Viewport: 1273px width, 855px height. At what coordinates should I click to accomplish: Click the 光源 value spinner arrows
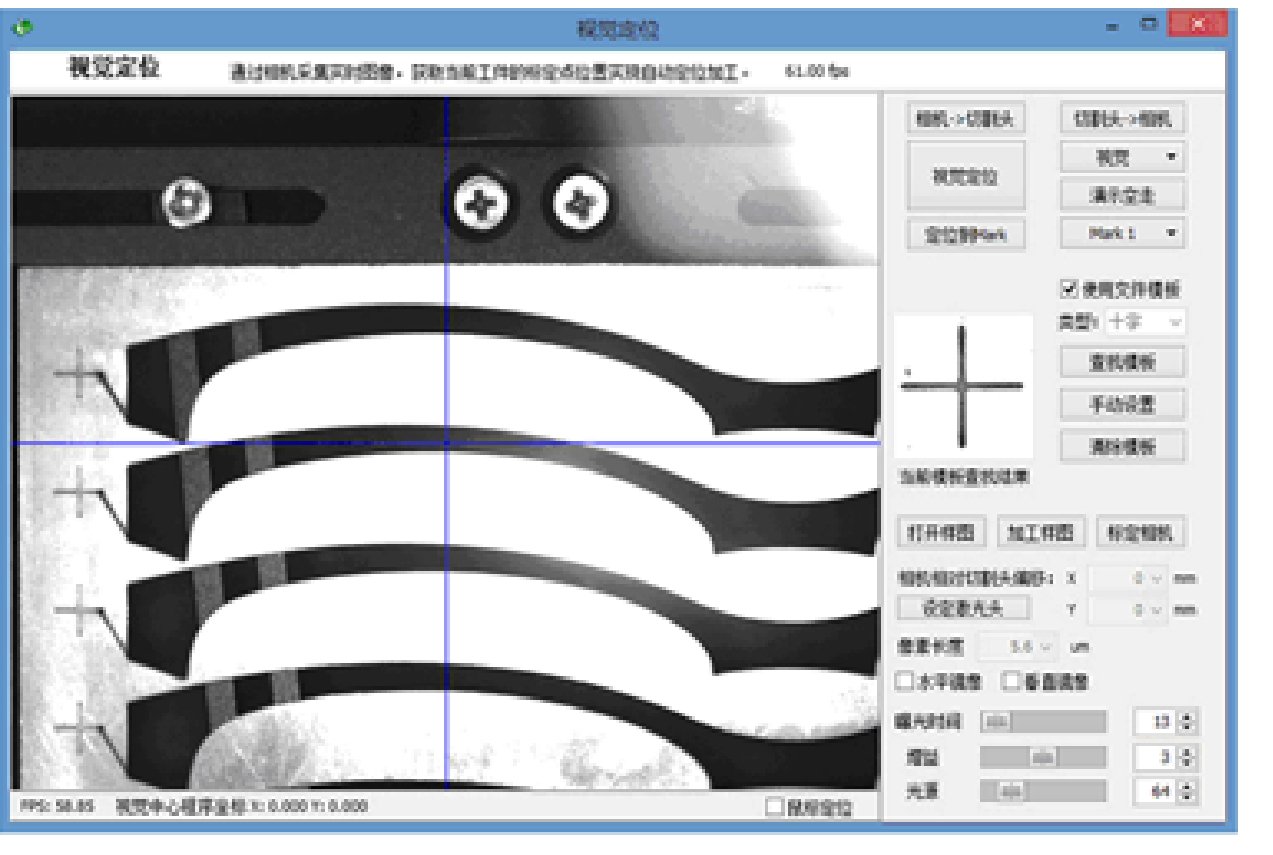point(1187,792)
